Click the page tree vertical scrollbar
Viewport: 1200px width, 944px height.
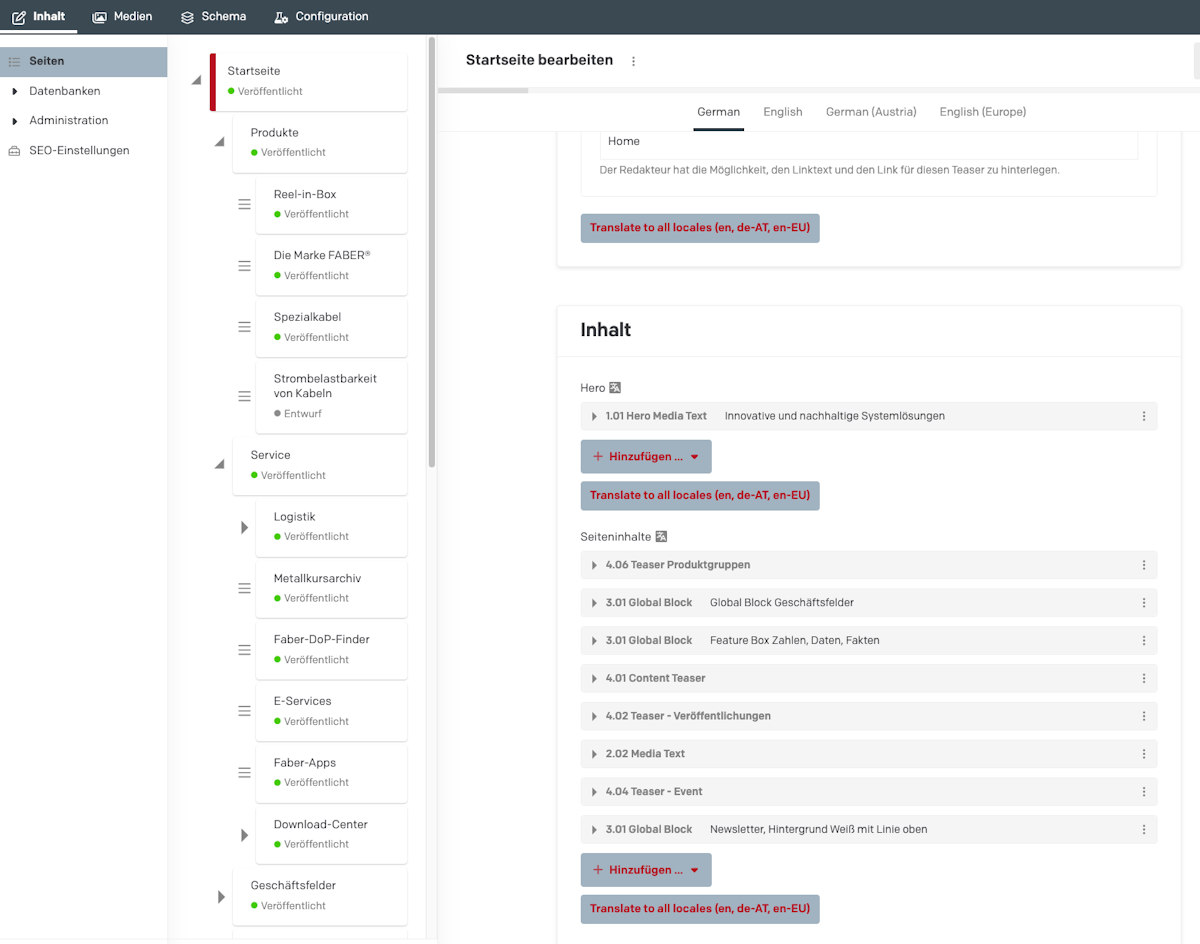(x=432, y=252)
